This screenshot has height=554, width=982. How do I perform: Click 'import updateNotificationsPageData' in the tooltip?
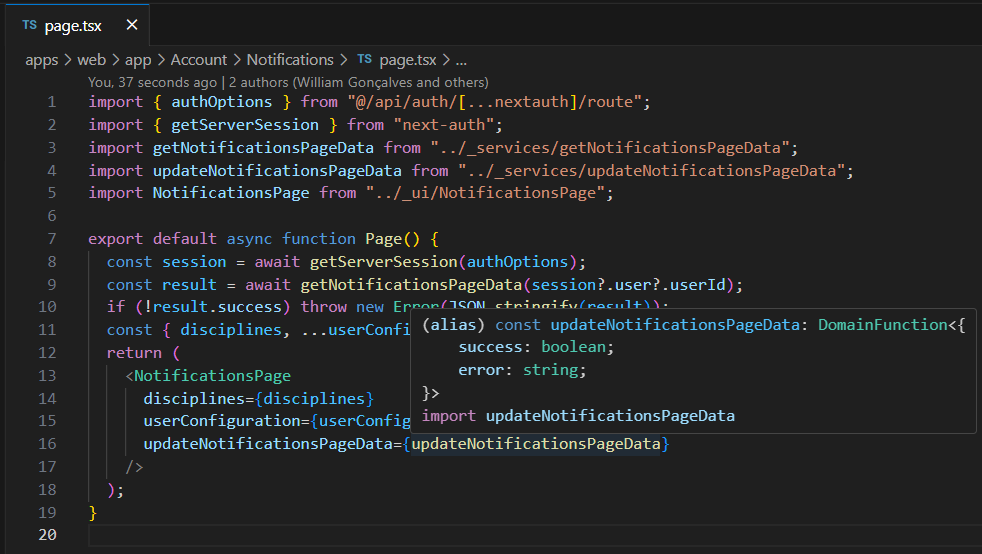coord(578,416)
